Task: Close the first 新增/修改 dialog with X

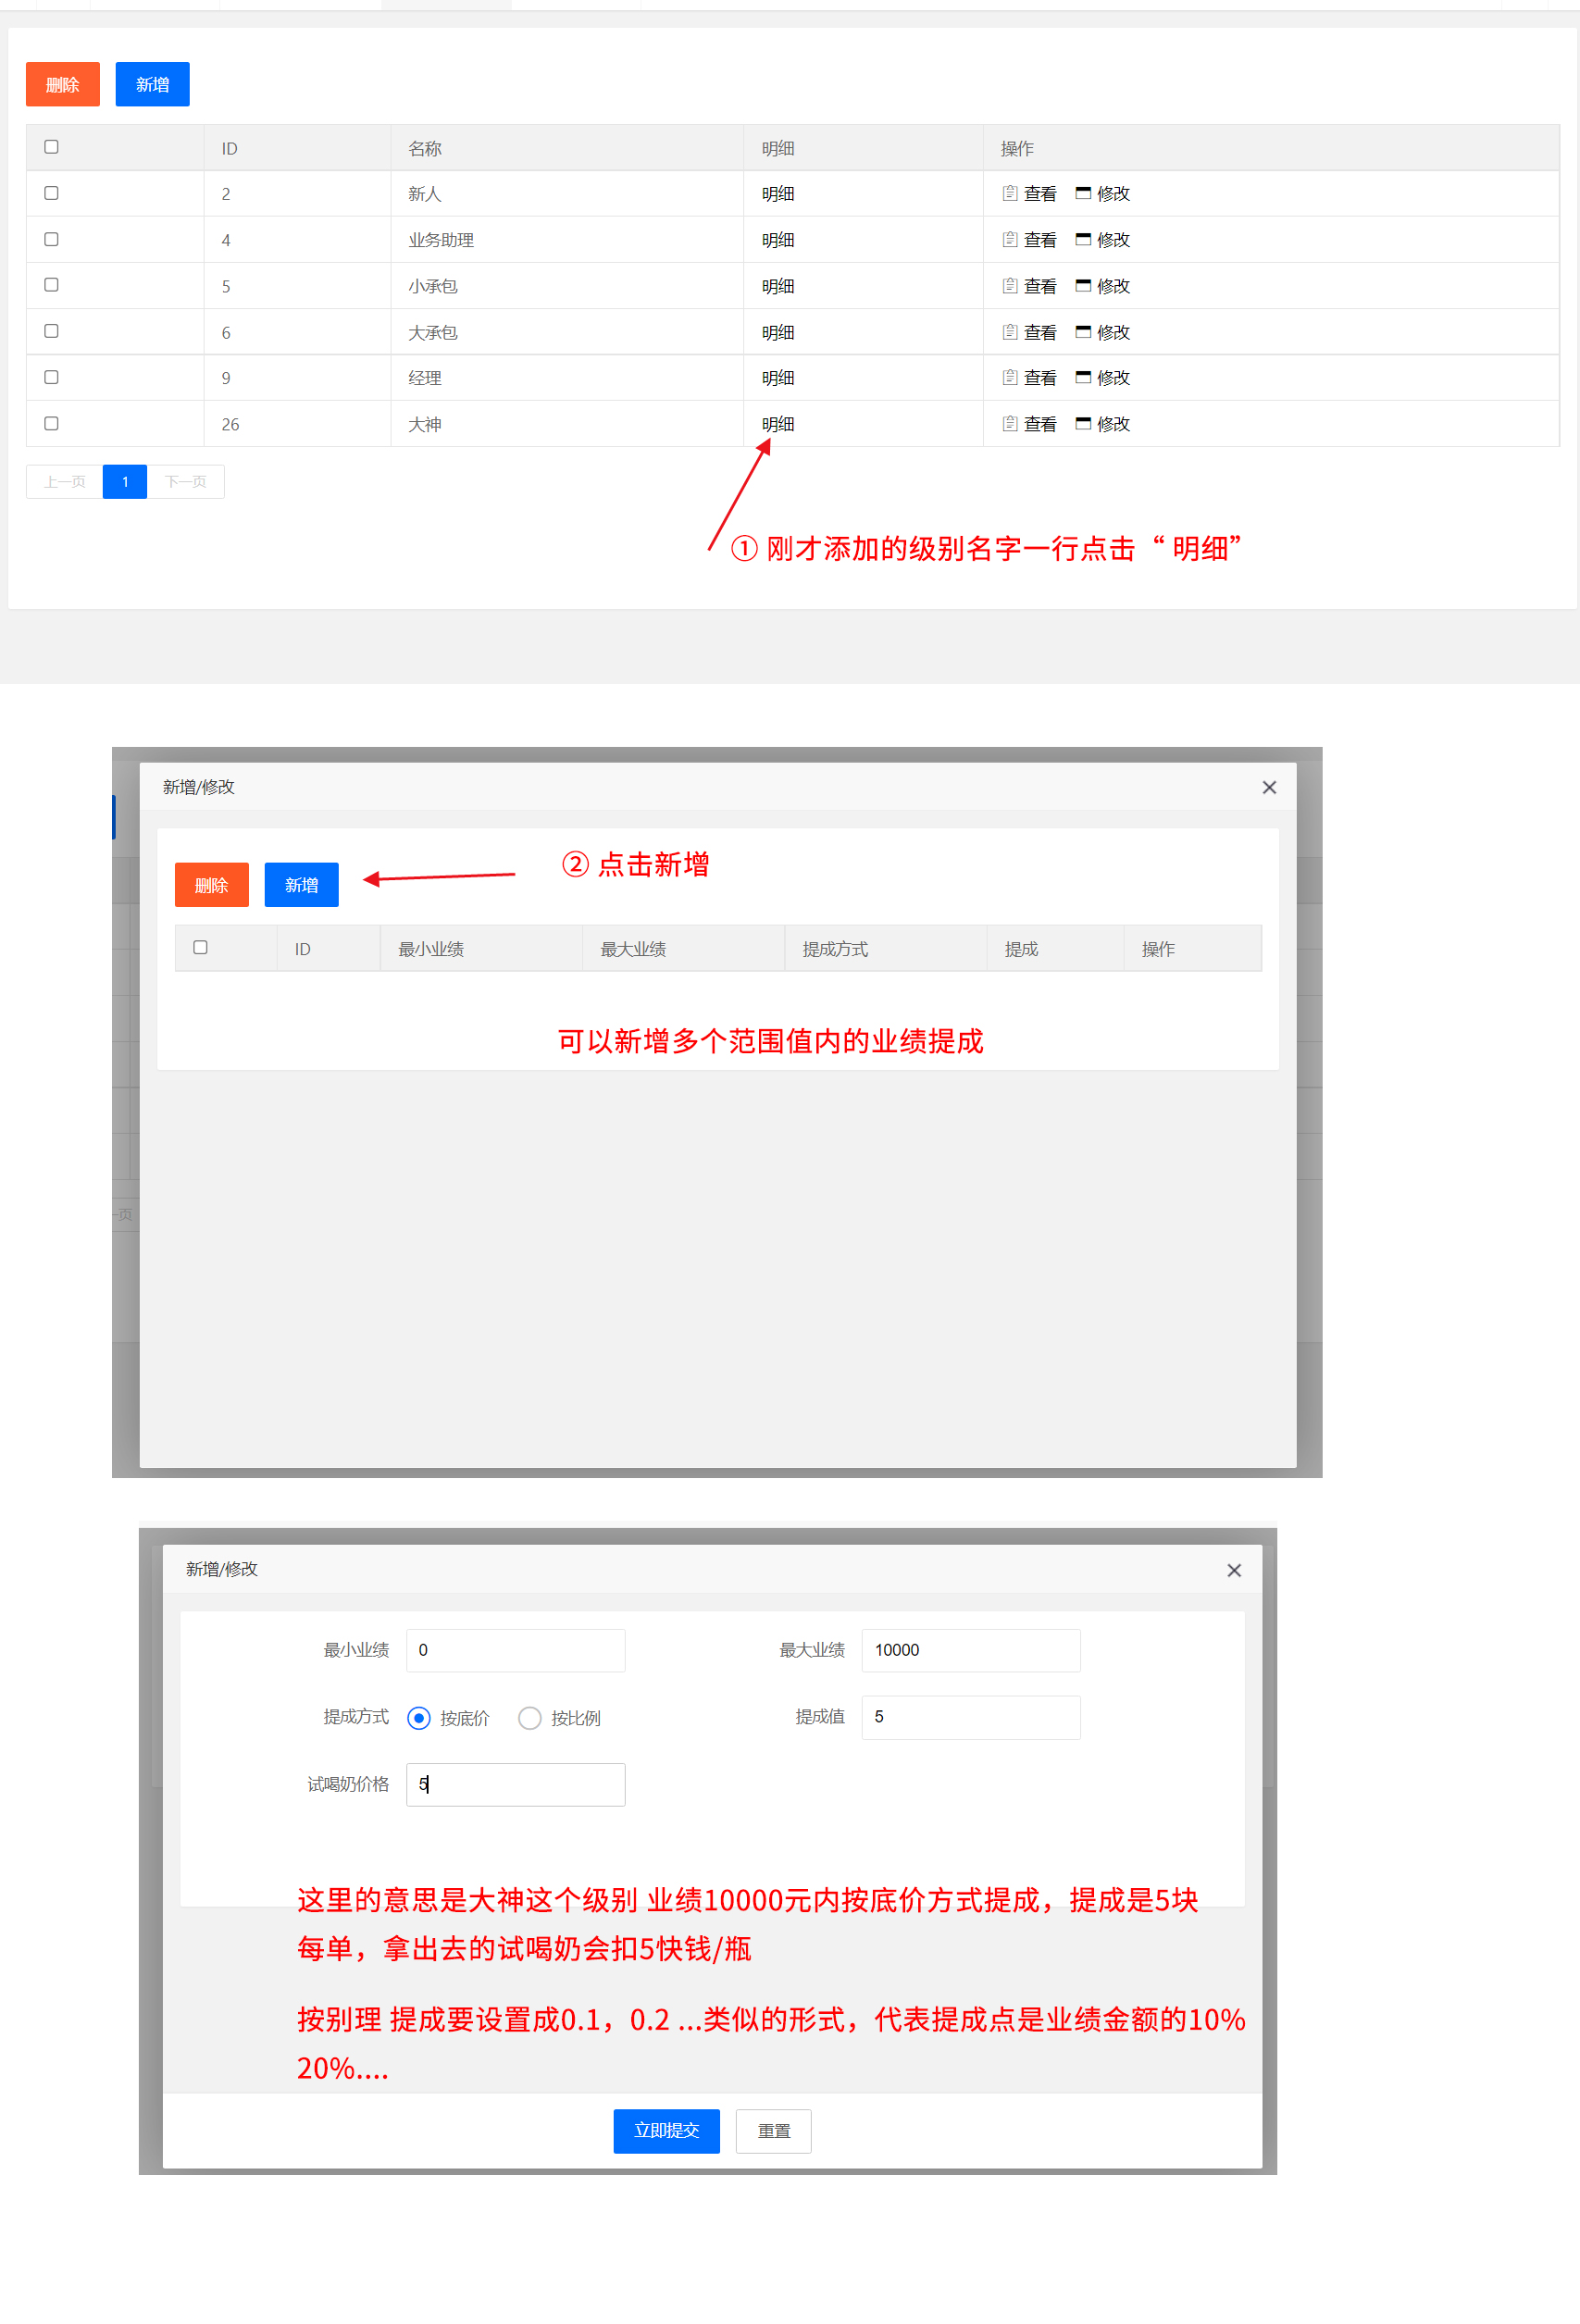Action: pyautogui.click(x=1269, y=787)
